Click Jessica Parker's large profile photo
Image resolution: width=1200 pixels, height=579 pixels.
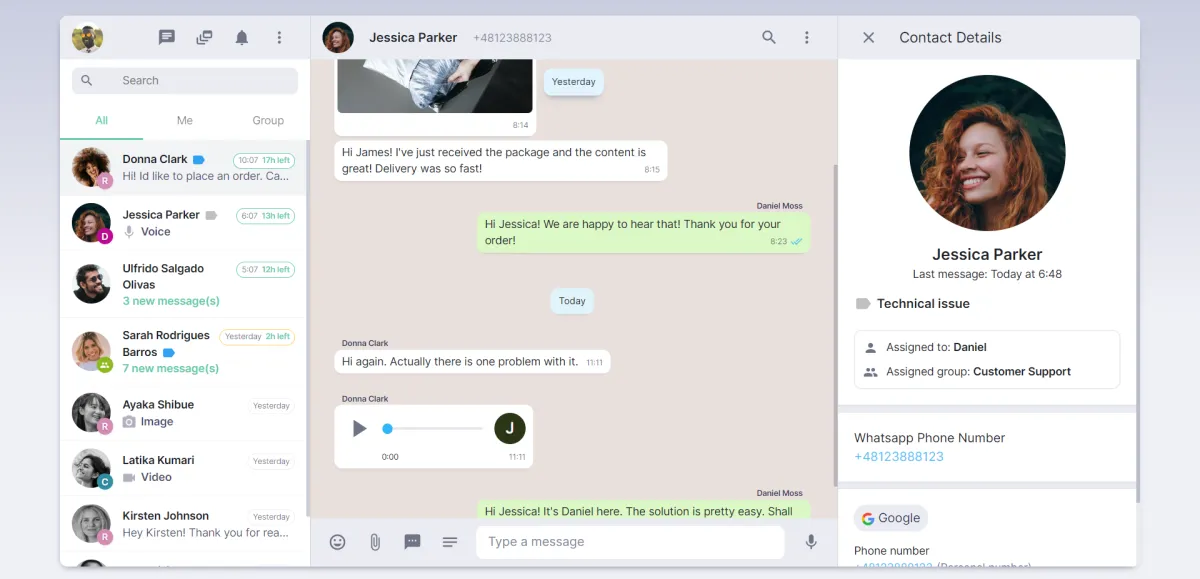pos(987,153)
